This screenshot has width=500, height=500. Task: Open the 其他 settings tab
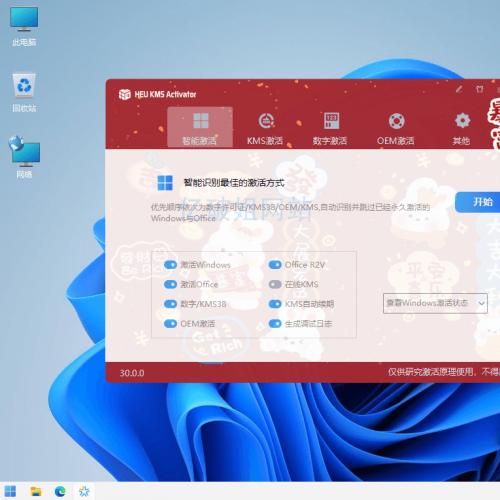[462, 129]
